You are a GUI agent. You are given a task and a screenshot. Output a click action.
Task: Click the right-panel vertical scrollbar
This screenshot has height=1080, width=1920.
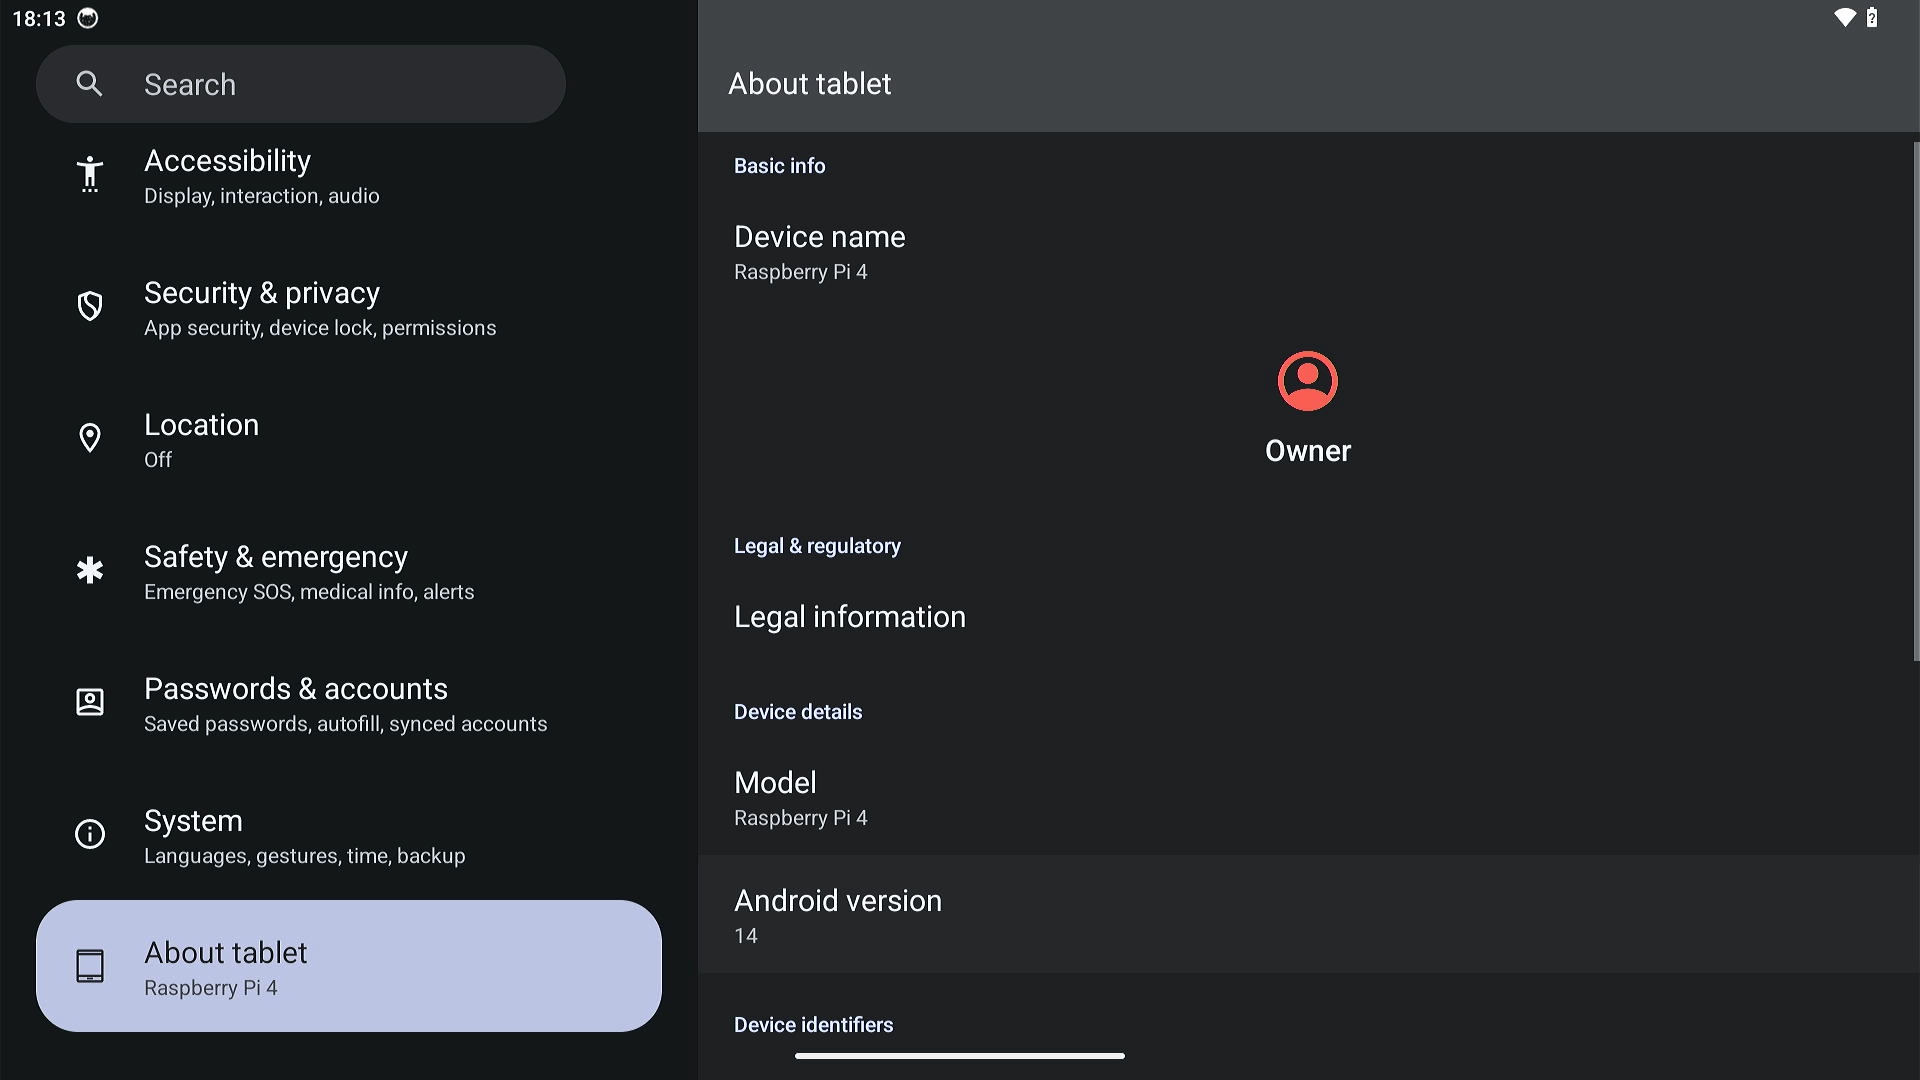click(1916, 400)
